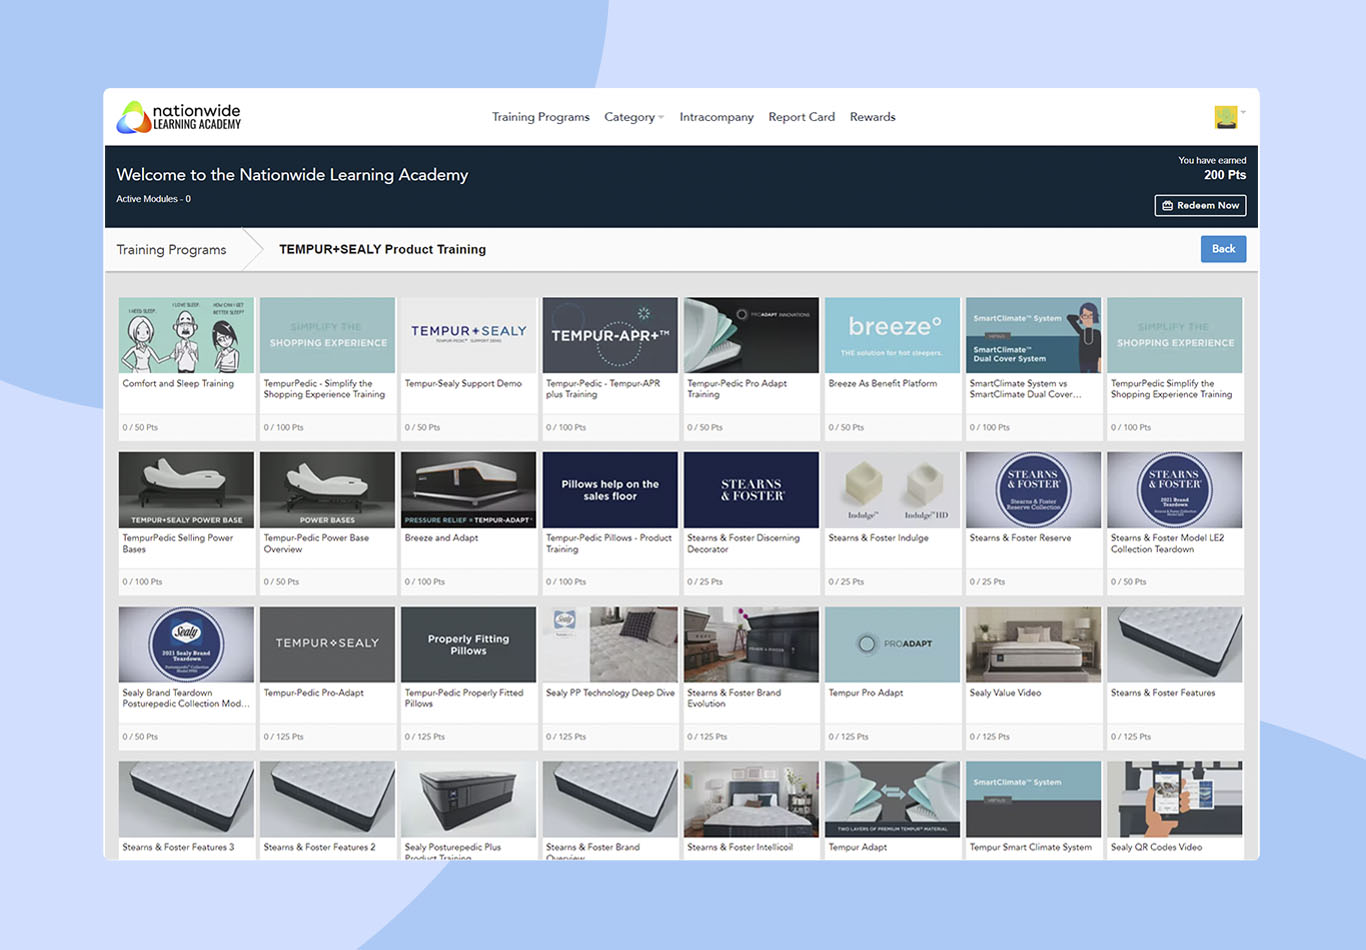Click '0 / 50 Pts' under Comfort and Sleep
Viewport: 1366px width, 950px height.
[140, 427]
